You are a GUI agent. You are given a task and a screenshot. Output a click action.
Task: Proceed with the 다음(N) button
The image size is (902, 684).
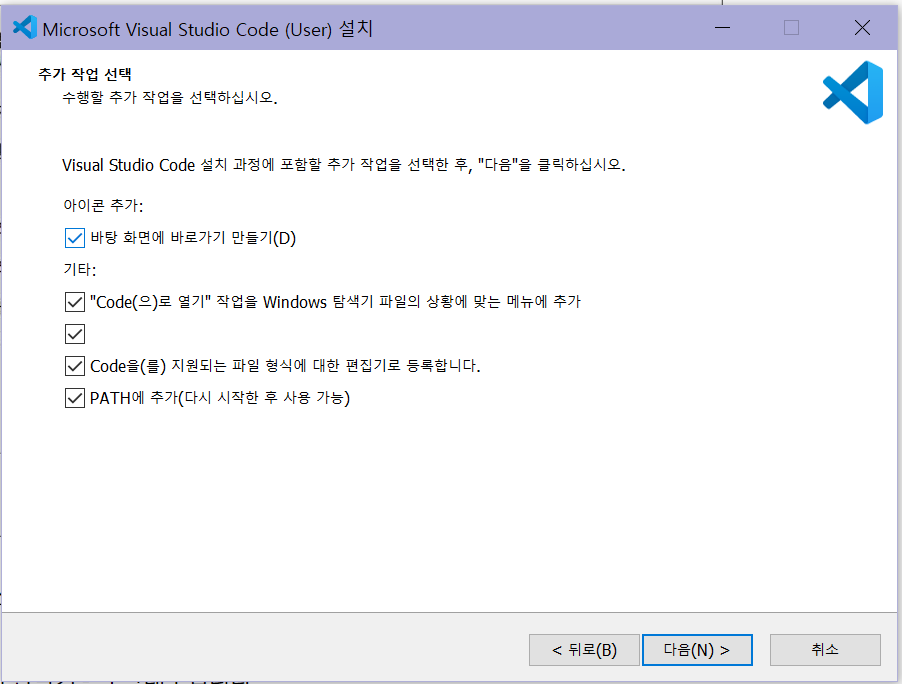point(697,650)
